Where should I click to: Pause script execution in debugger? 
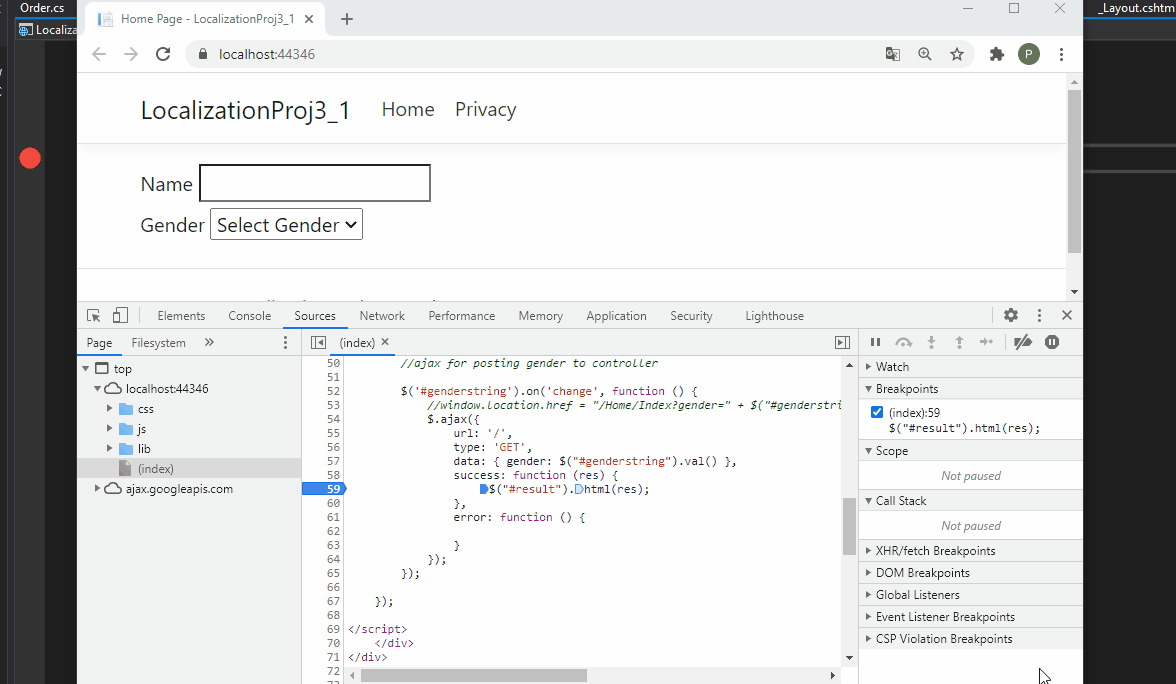pos(875,342)
